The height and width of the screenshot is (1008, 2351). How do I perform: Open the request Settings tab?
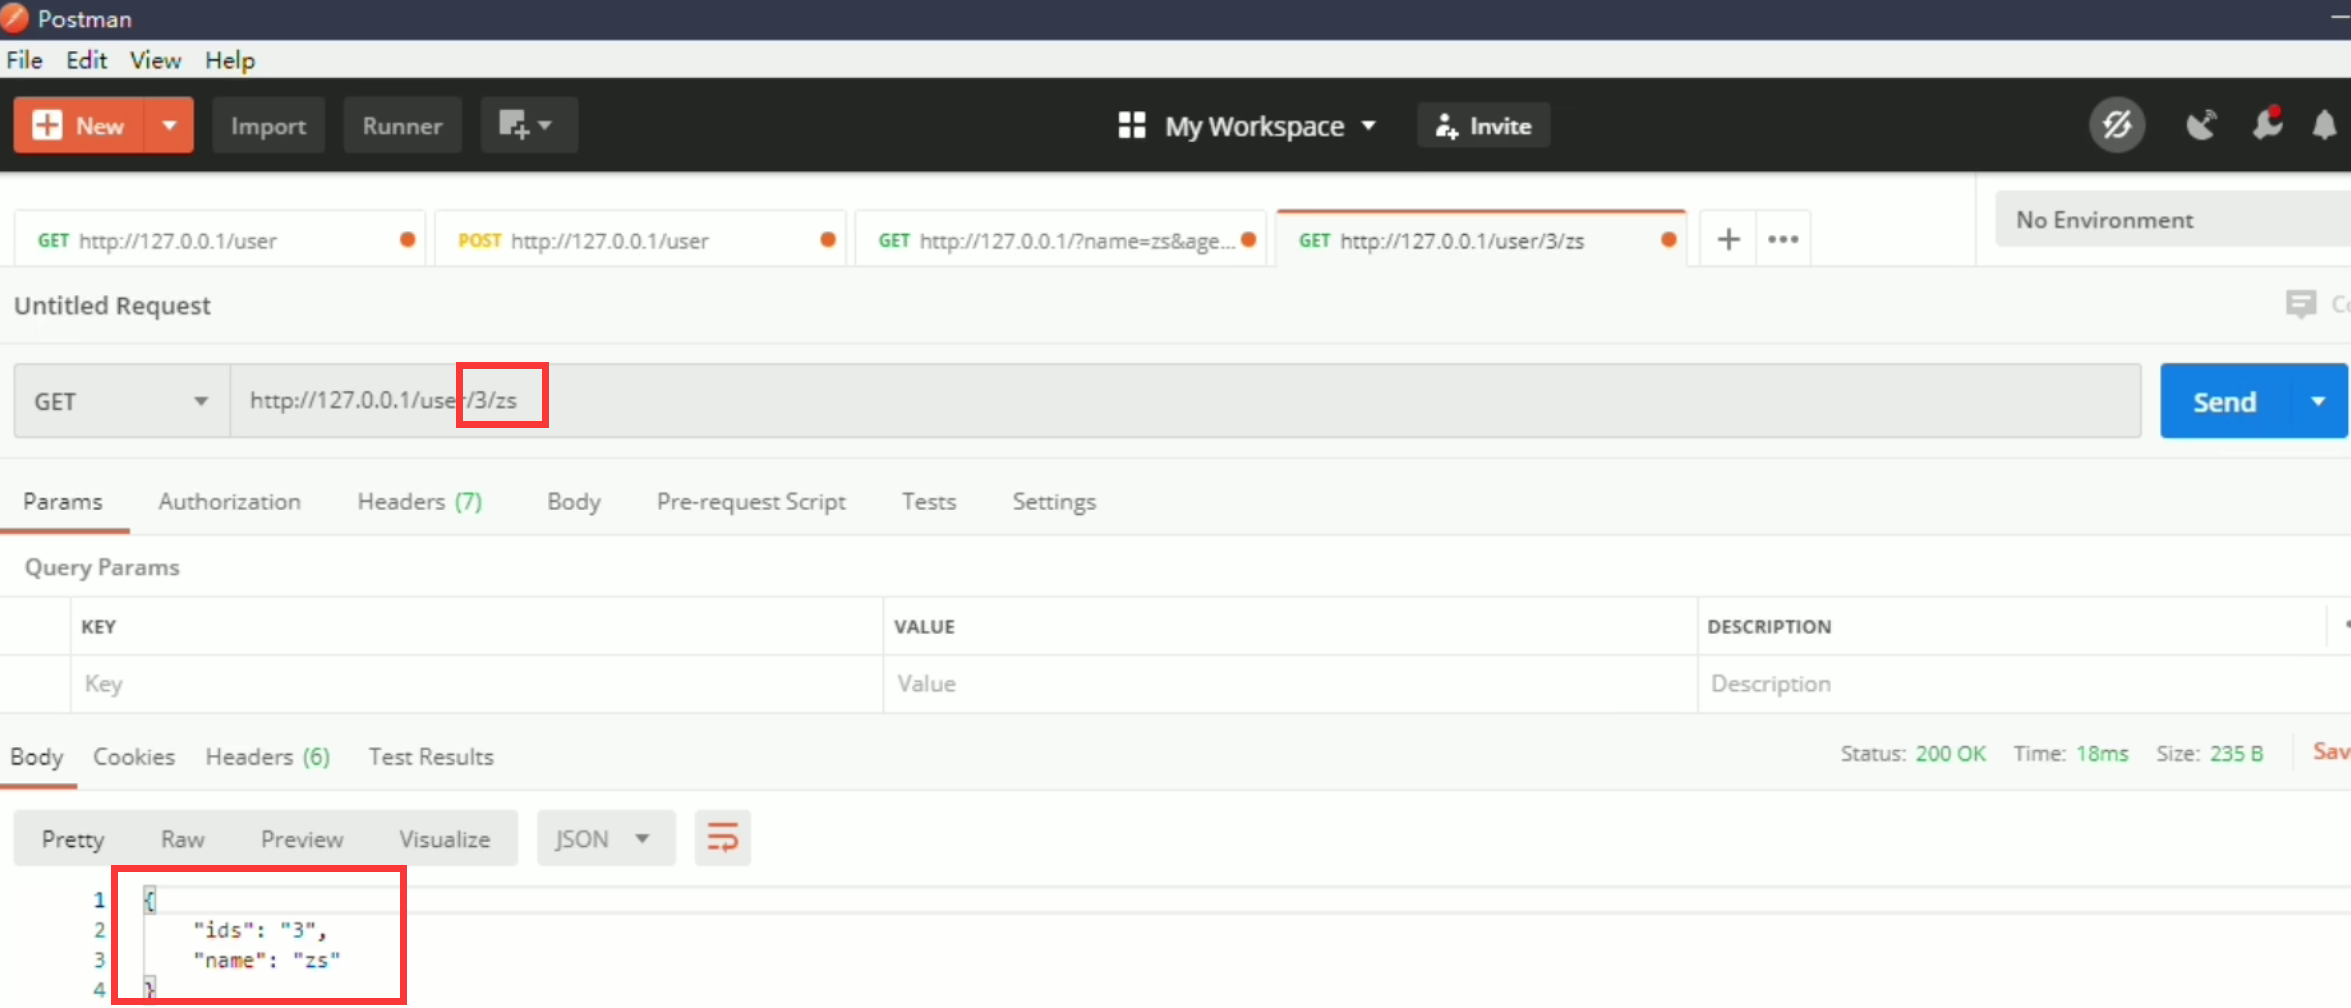1054,501
